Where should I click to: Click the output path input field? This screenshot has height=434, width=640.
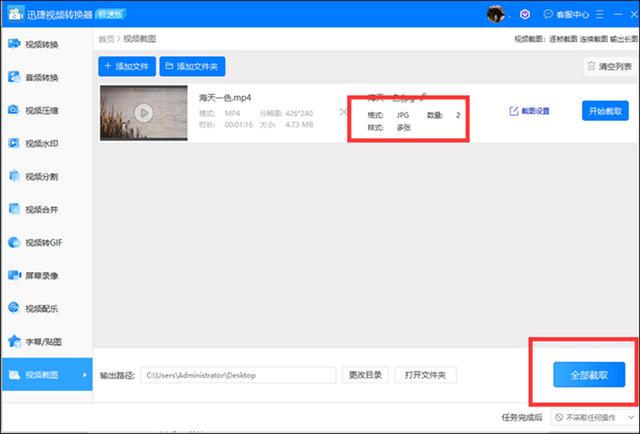(238, 375)
